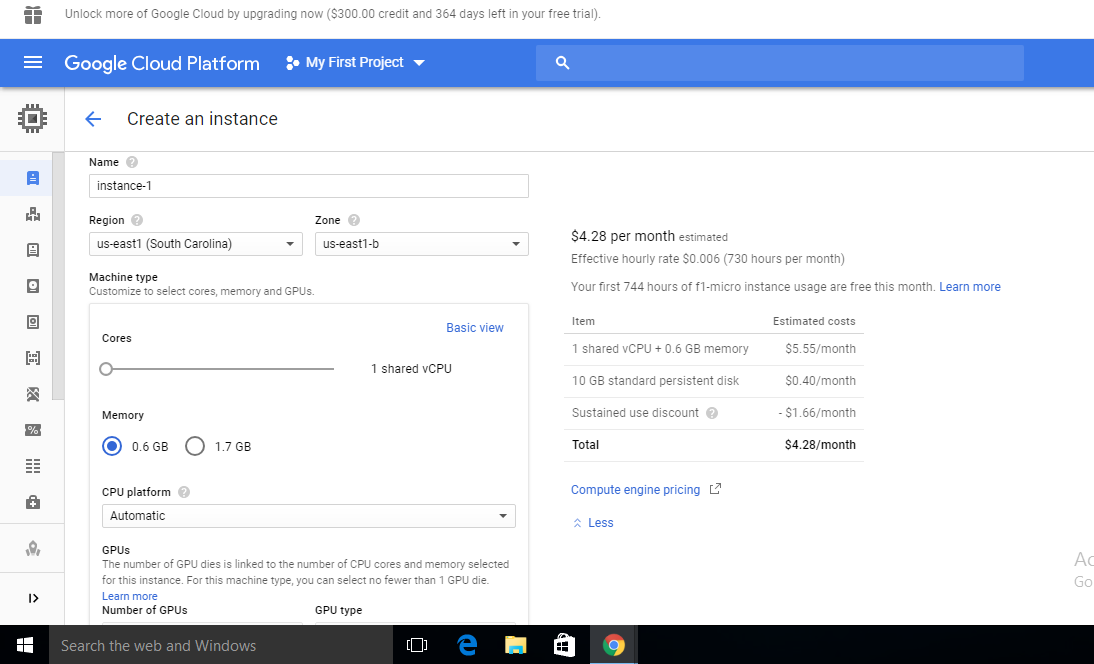Expand the sidebar with the arrow icon
Image resolution: width=1094 pixels, height=664 pixels.
click(32, 598)
